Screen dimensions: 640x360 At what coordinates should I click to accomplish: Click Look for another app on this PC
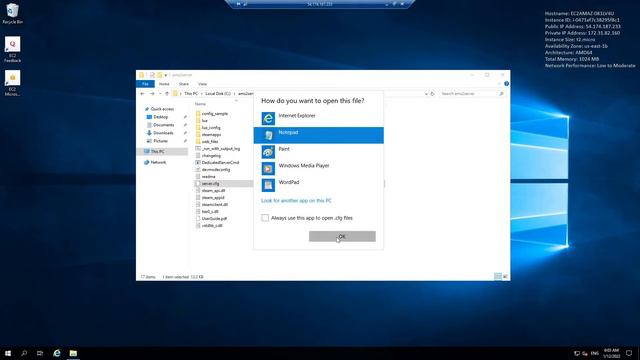[296, 201]
